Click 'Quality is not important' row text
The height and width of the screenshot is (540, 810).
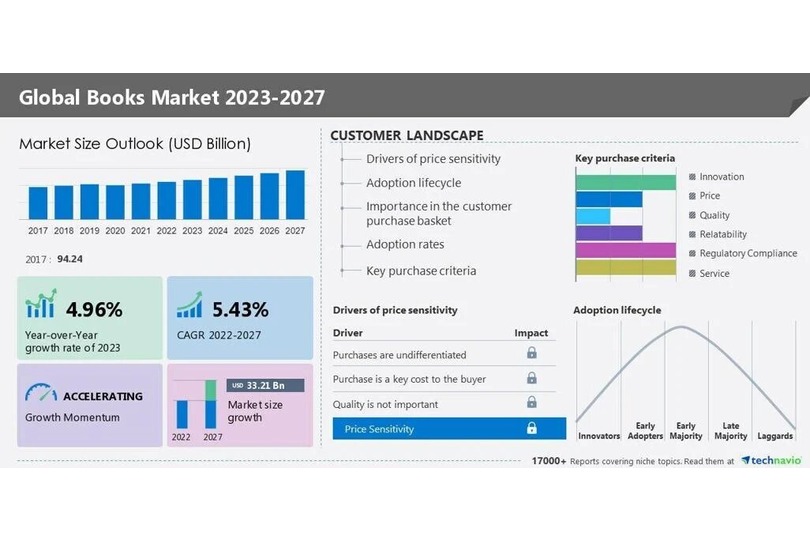(385, 404)
